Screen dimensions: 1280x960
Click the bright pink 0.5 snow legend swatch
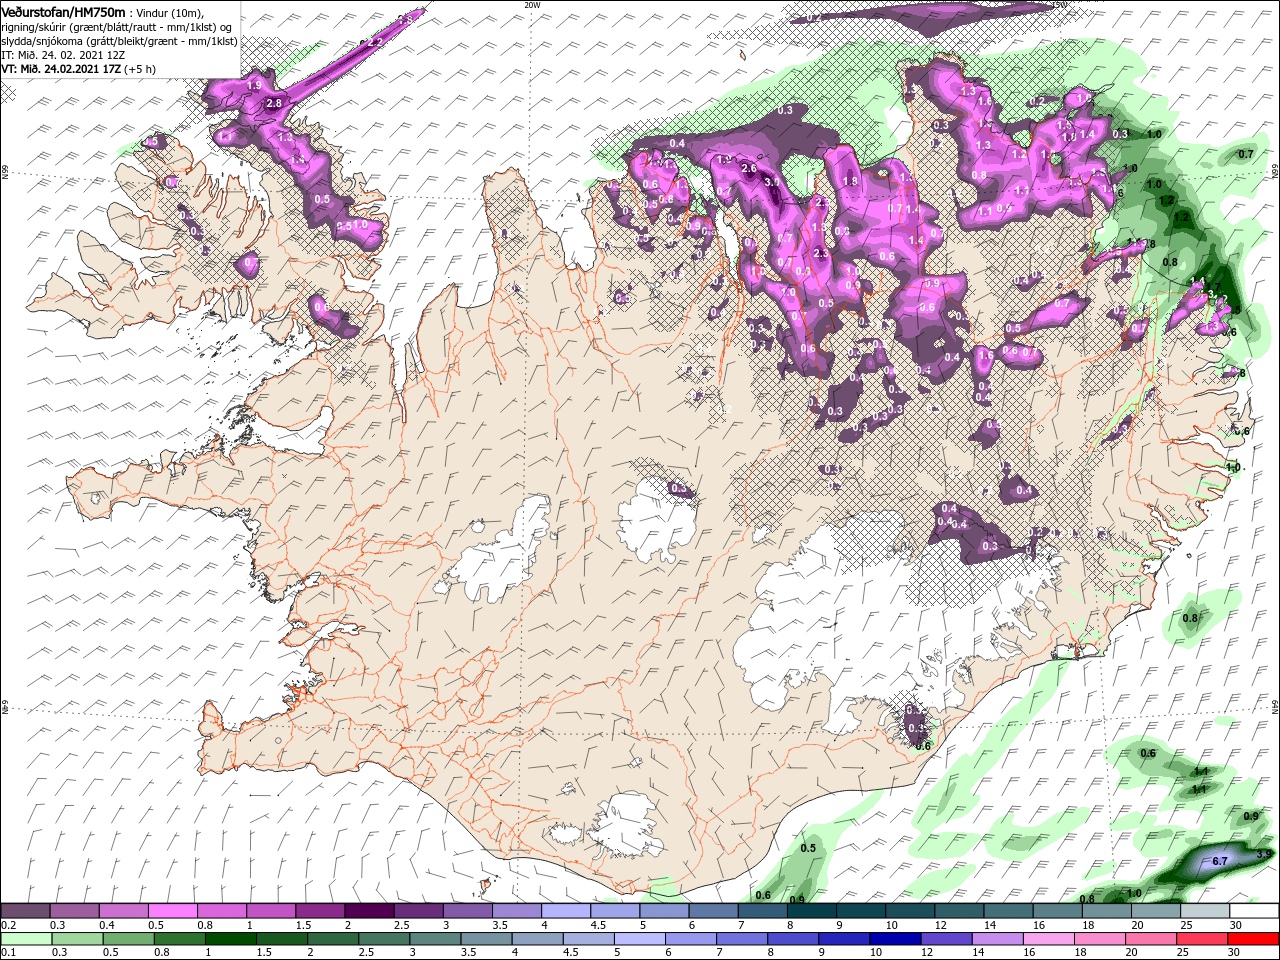(x=173, y=911)
